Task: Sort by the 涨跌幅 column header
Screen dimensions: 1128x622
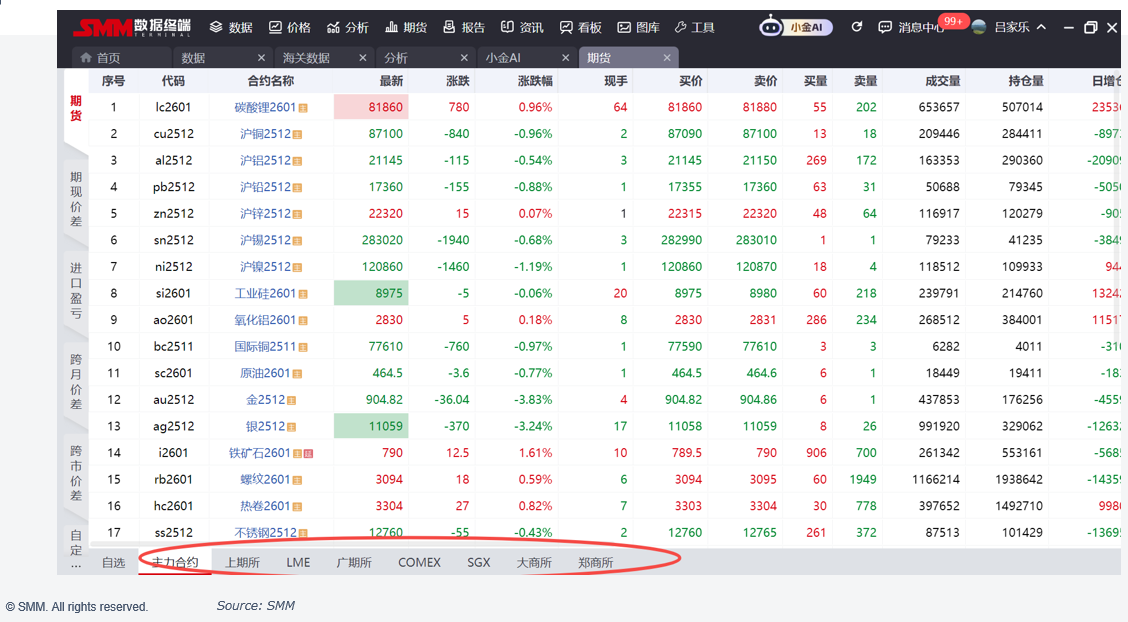Action: click(534, 81)
